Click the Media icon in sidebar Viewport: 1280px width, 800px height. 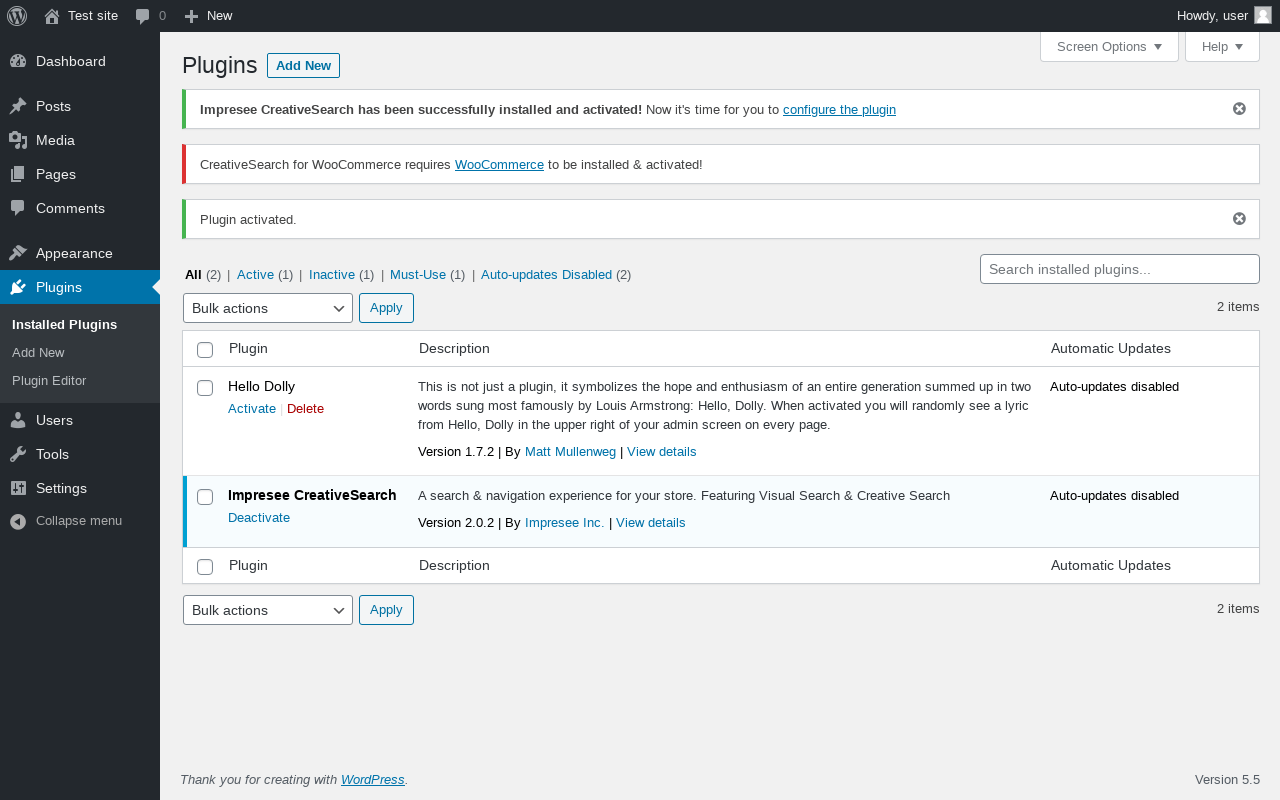click(x=18, y=140)
